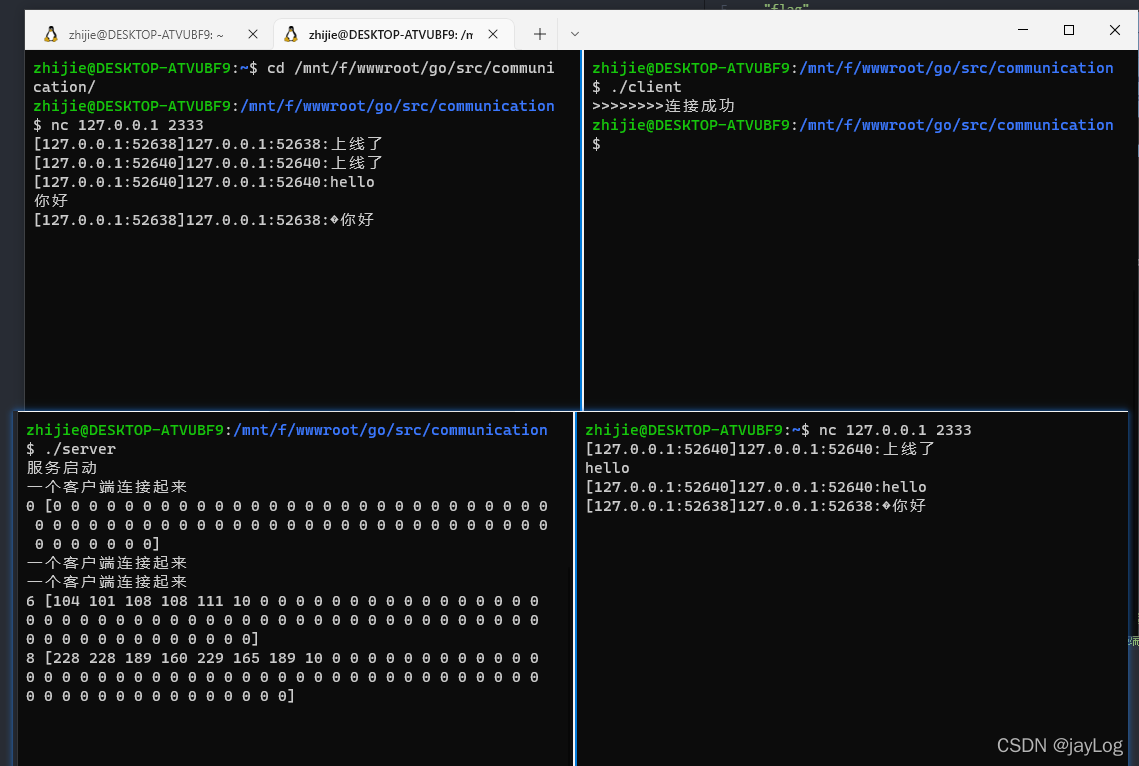1139x766 pixels.
Task: Click the './client' command text
Action: 646,87
